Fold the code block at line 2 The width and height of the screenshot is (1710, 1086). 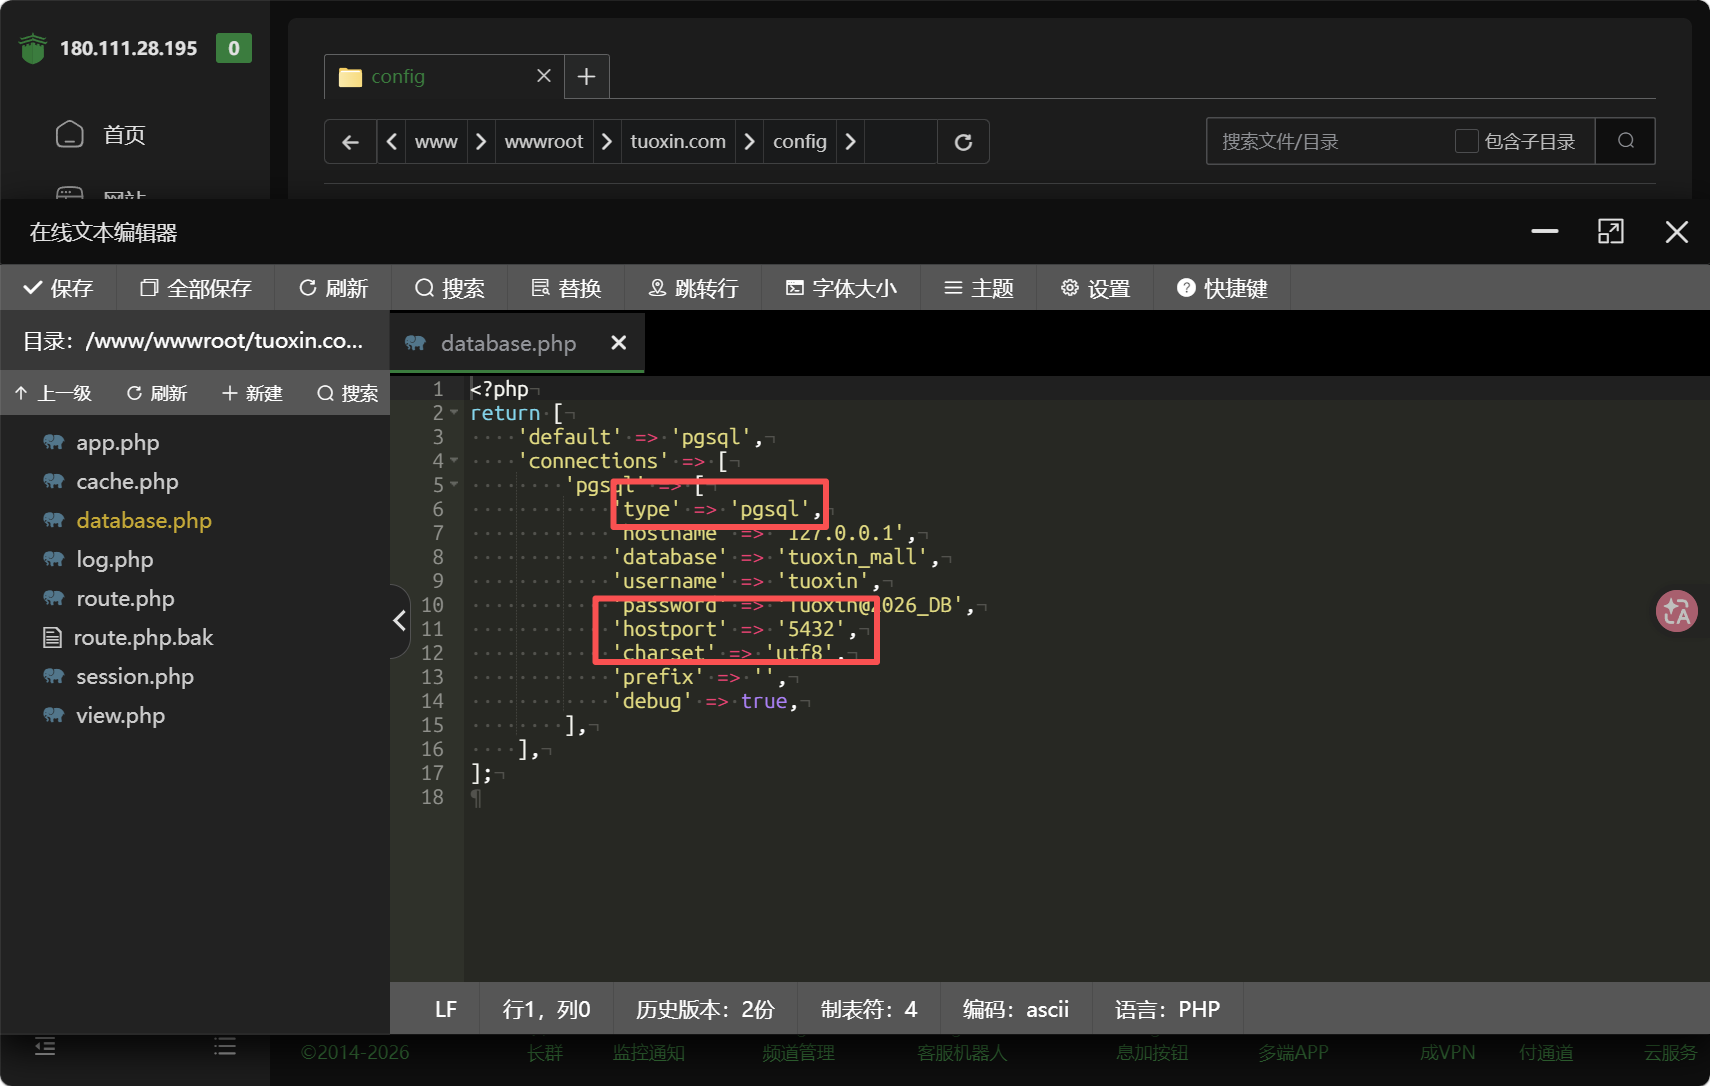[454, 413]
